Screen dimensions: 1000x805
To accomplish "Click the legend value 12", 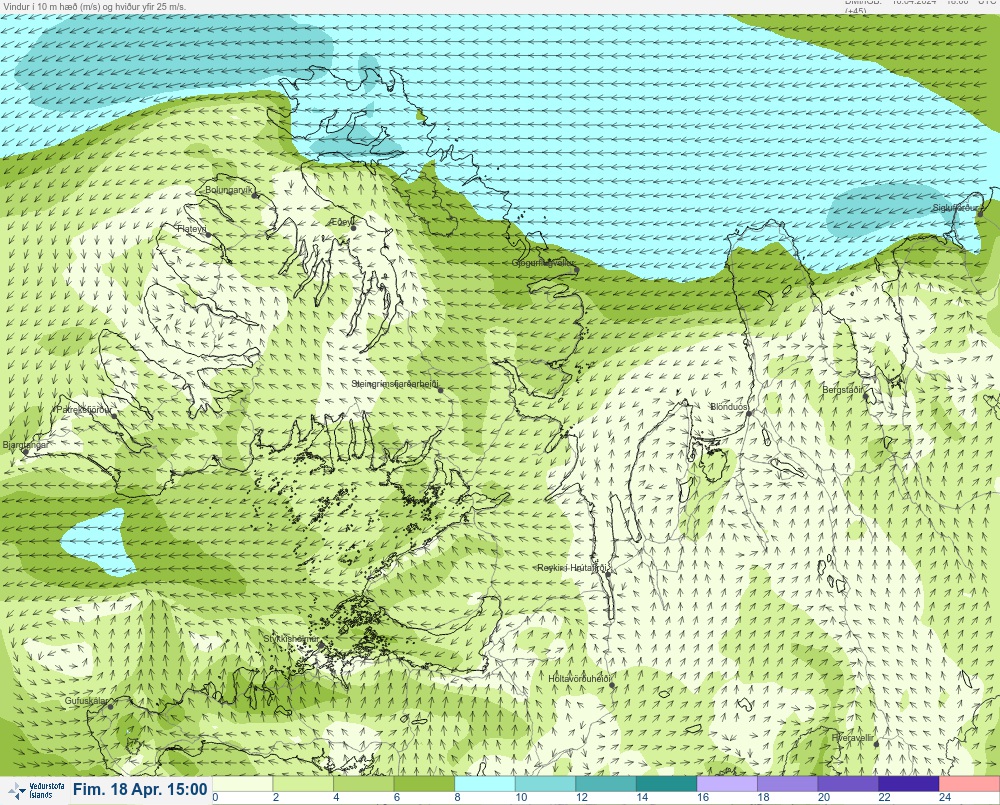I will (581, 797).
